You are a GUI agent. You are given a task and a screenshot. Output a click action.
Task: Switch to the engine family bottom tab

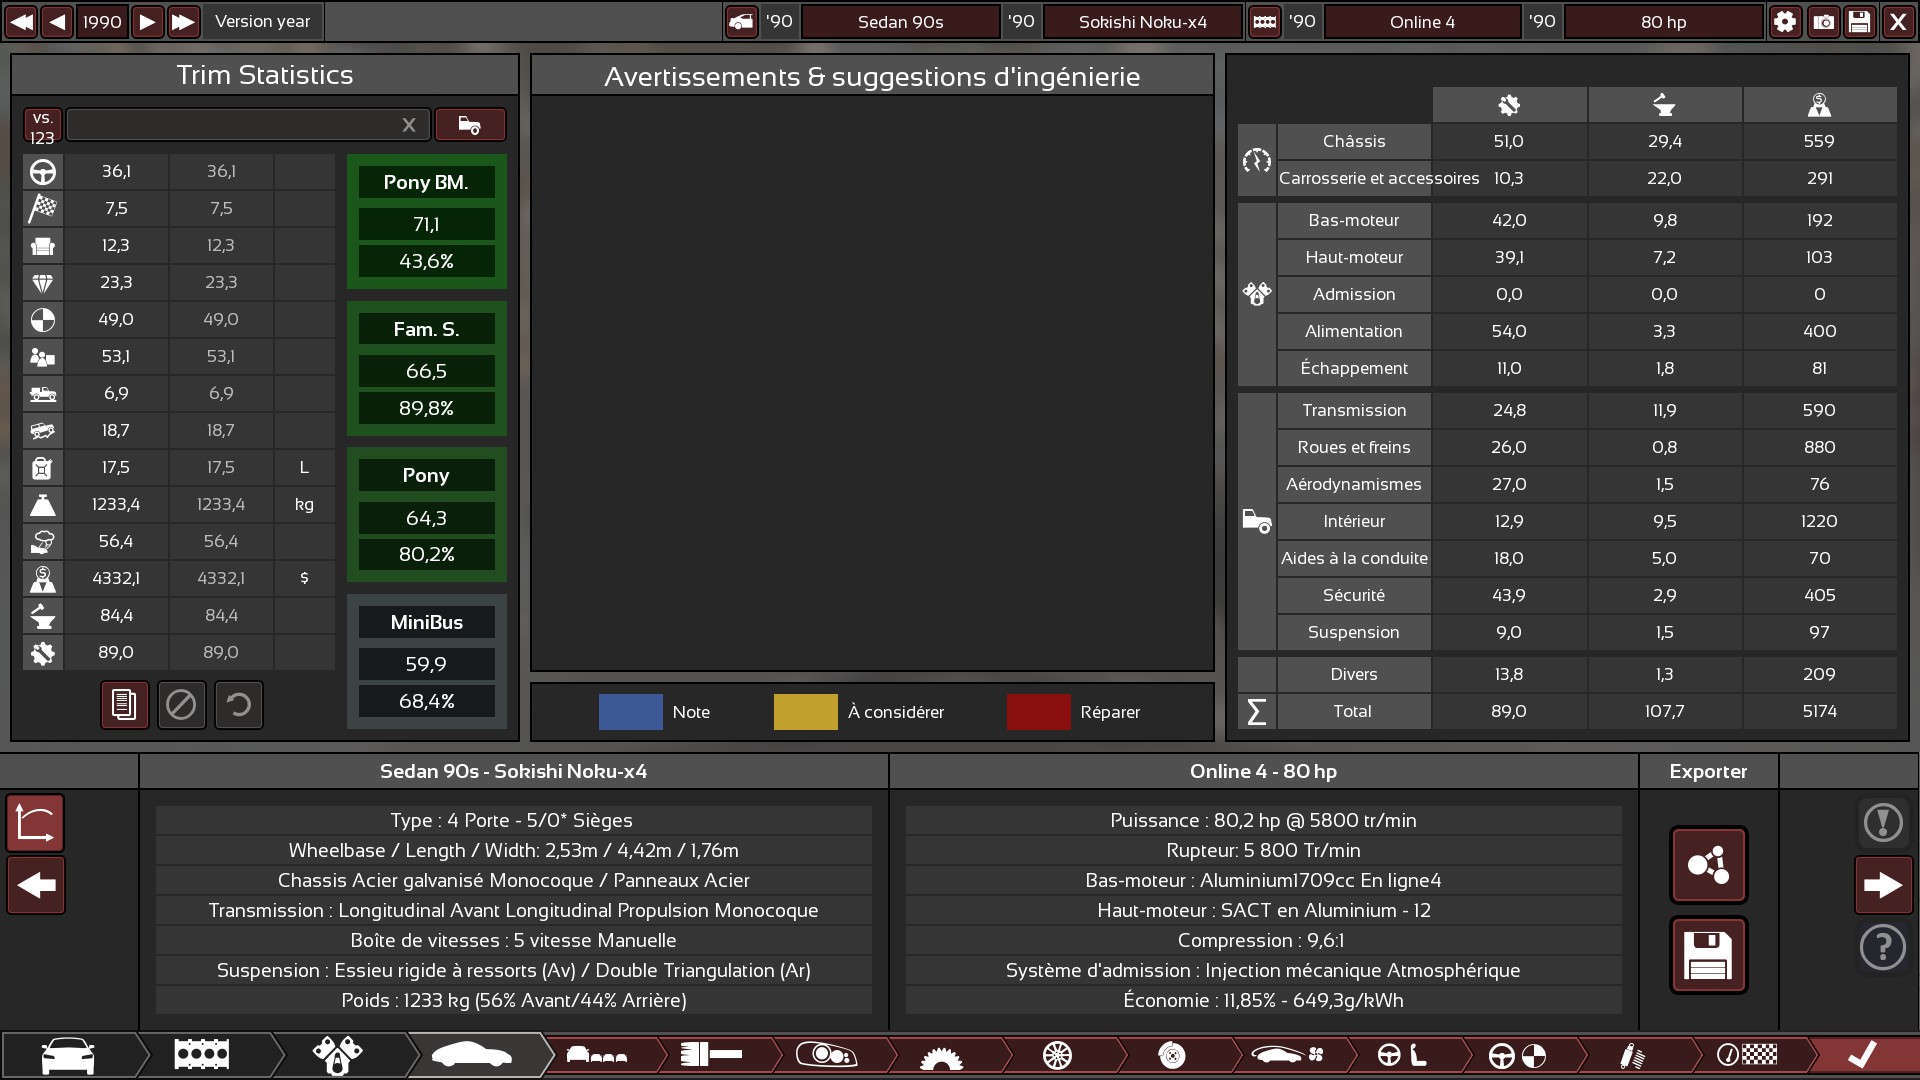tap(202, 1055)
